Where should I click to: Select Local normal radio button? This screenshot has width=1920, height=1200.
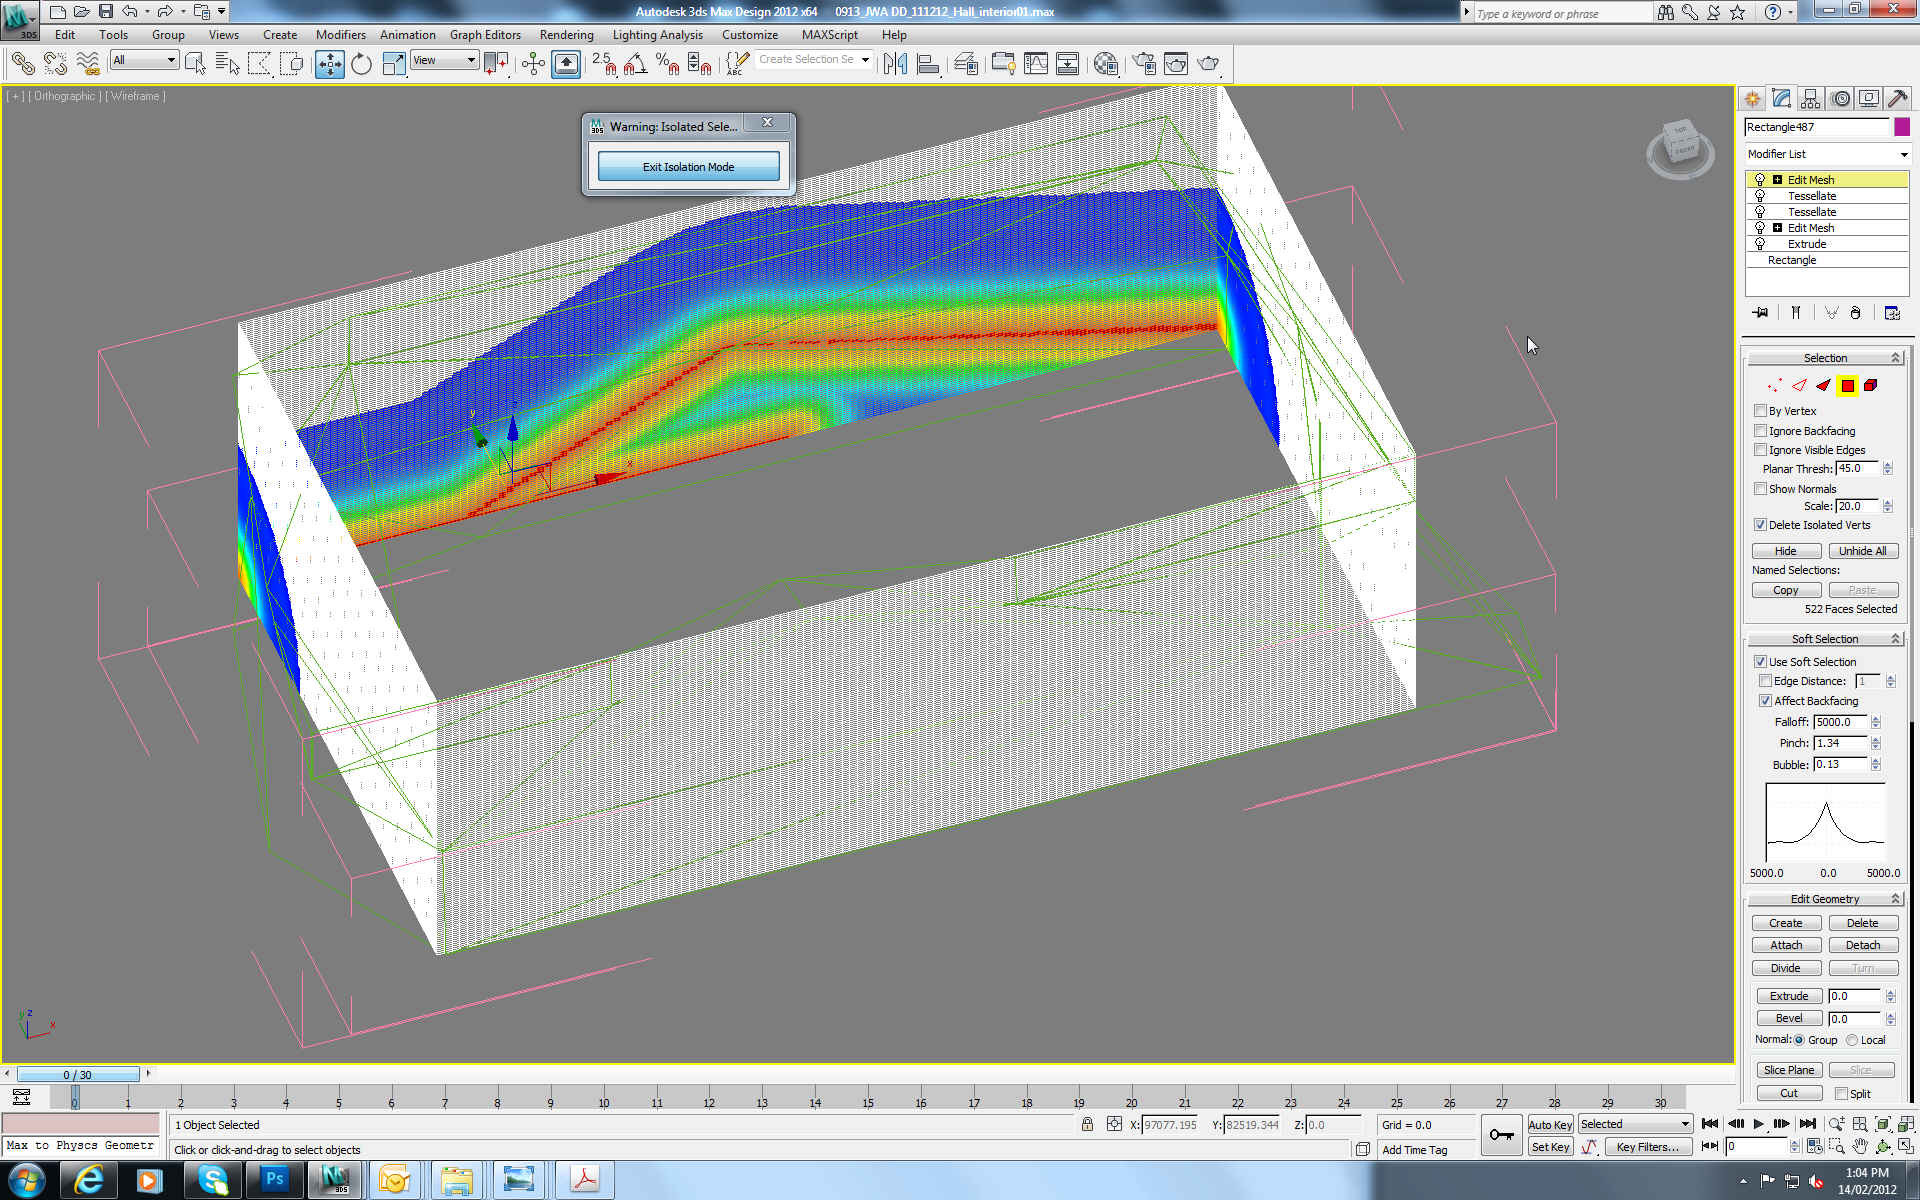coord(1852,1040)
